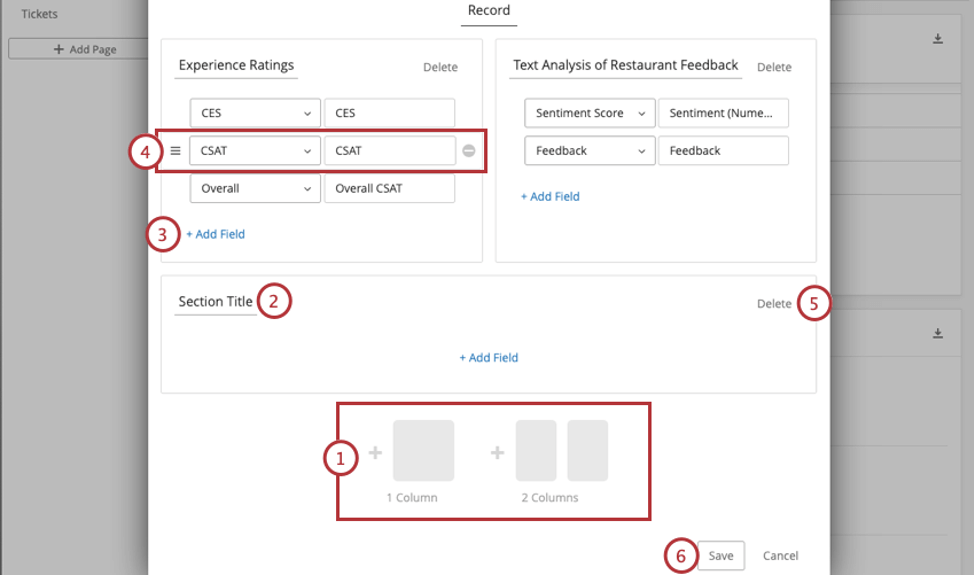The height and width of the screenshot is (575, 974).
Task: Click the plus icon on Add Page
Action: click(59, 49)
